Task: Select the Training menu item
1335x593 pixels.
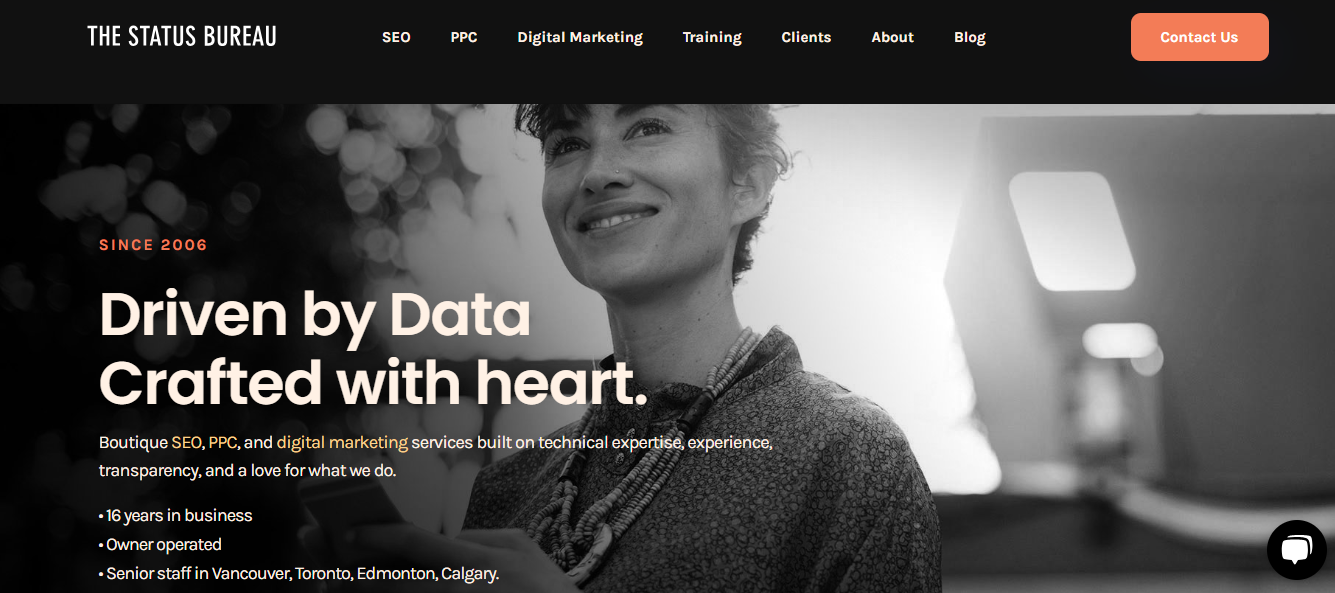Action: (712, 37)
